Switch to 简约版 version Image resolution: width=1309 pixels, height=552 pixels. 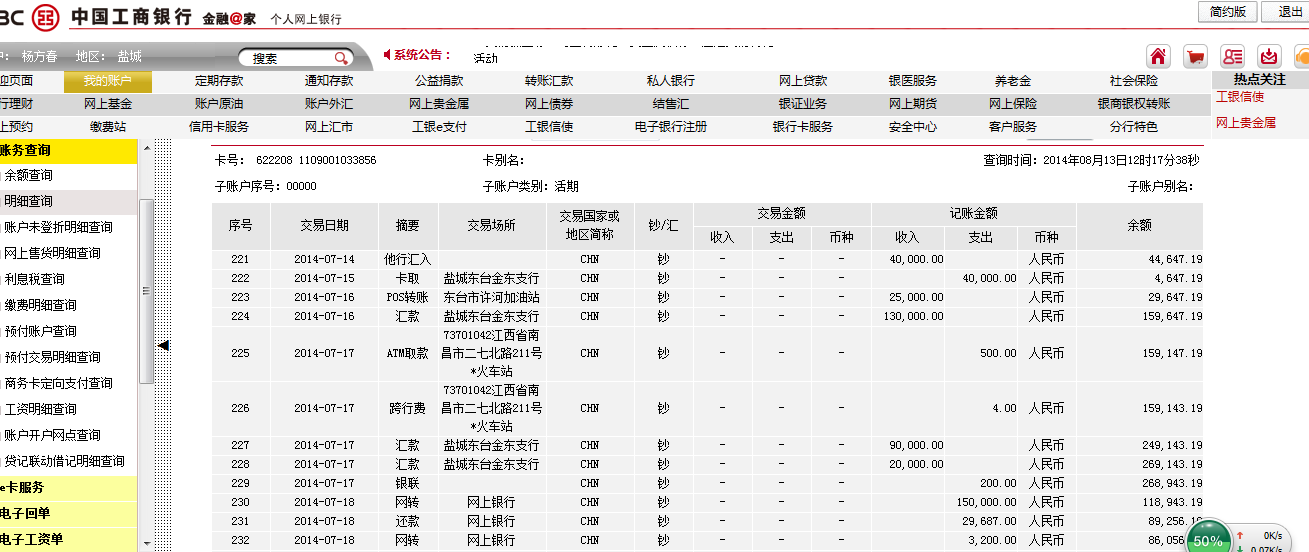pyautogui.click(x=1227, y=11)
